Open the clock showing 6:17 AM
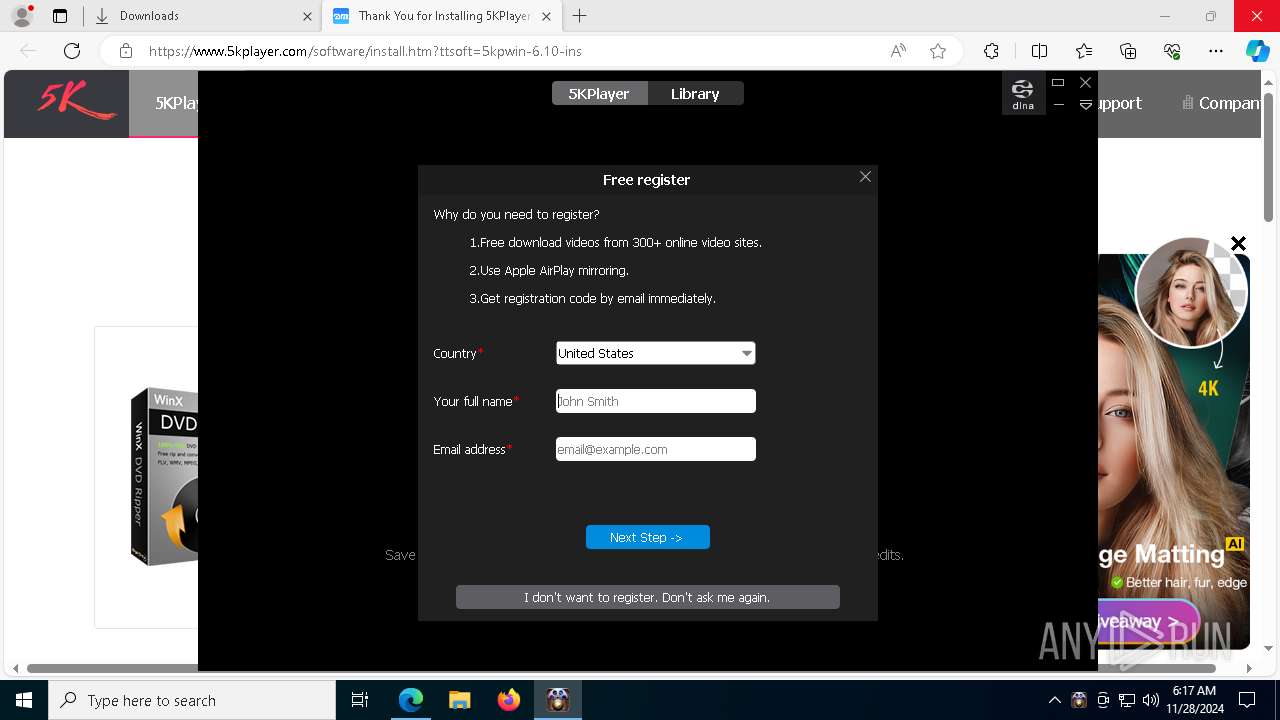This screenshot has height=720, width=1280. click(1193, 700)
